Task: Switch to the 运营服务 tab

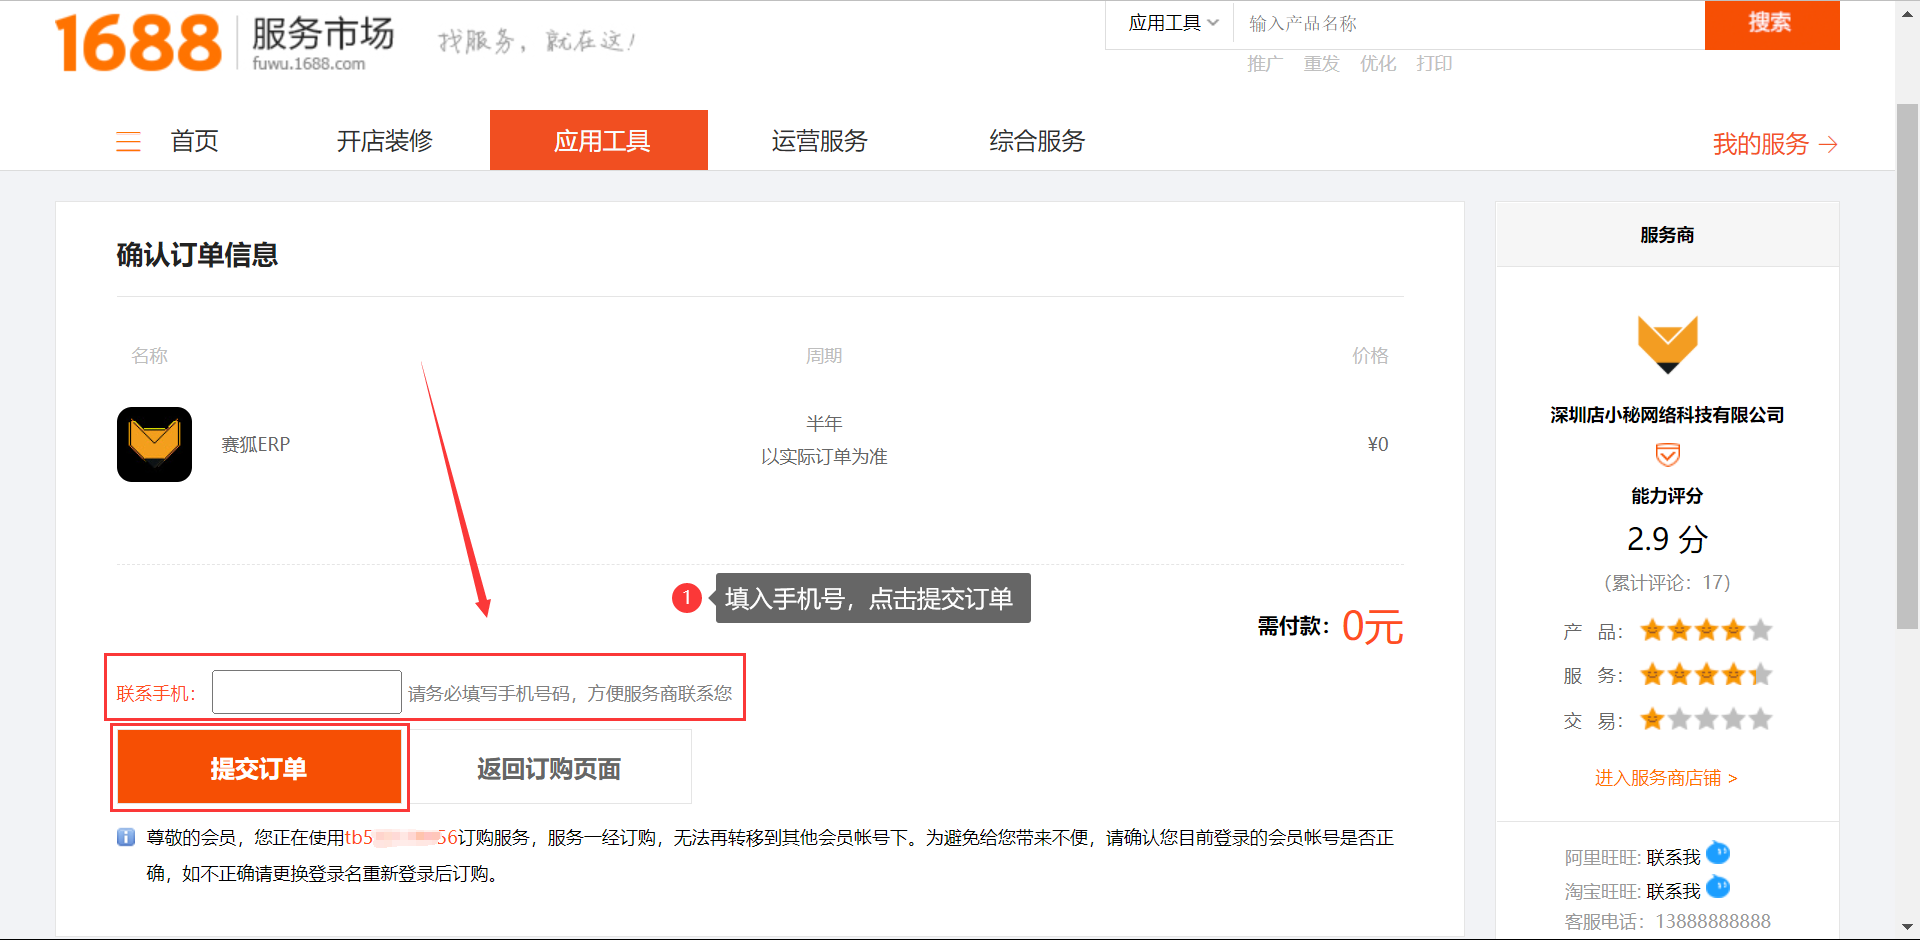Action: coord(820,141)
